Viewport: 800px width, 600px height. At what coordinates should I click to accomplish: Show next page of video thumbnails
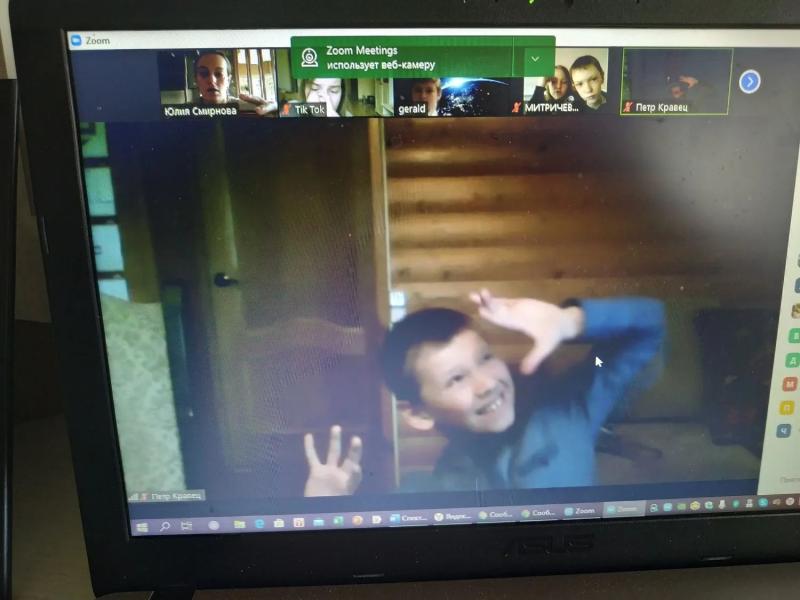749,82
